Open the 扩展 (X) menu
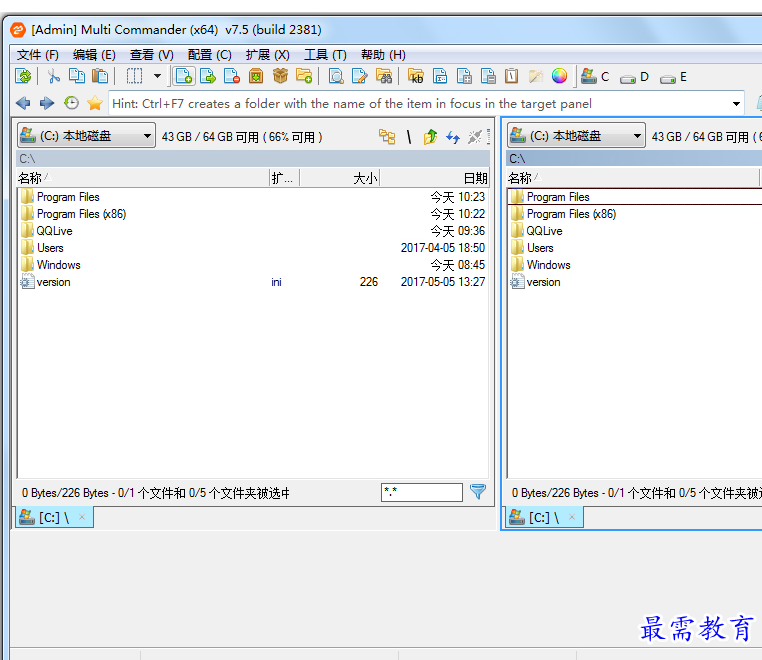The image size is (762, 660). (x=267, y=55)
